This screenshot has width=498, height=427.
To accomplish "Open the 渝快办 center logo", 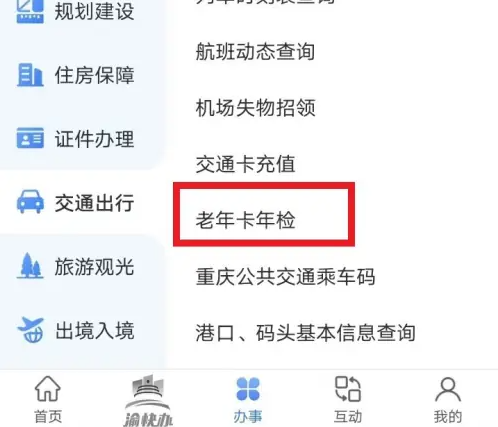I will 148,400.
